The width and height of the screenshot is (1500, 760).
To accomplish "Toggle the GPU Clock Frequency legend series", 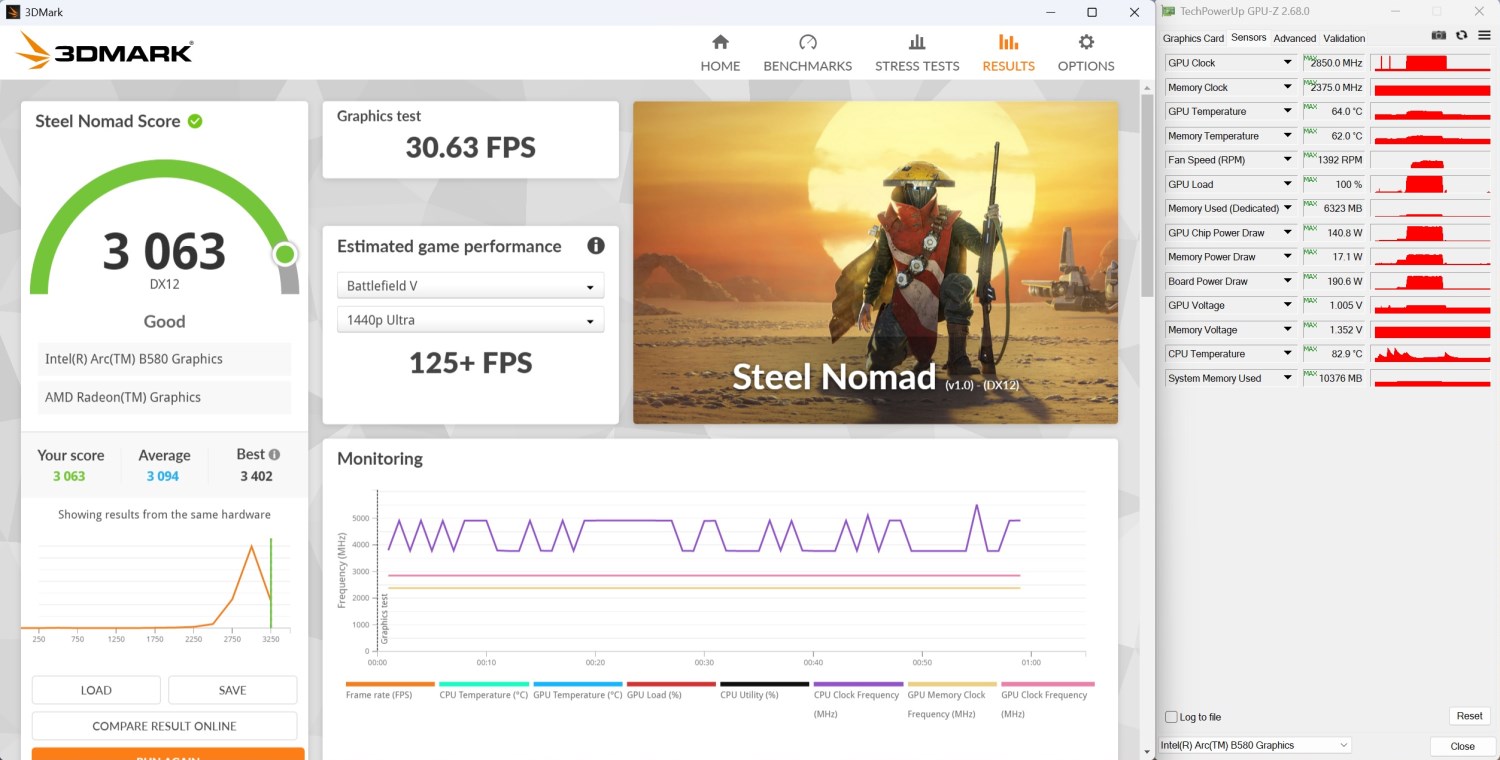I will (1046, 700).
